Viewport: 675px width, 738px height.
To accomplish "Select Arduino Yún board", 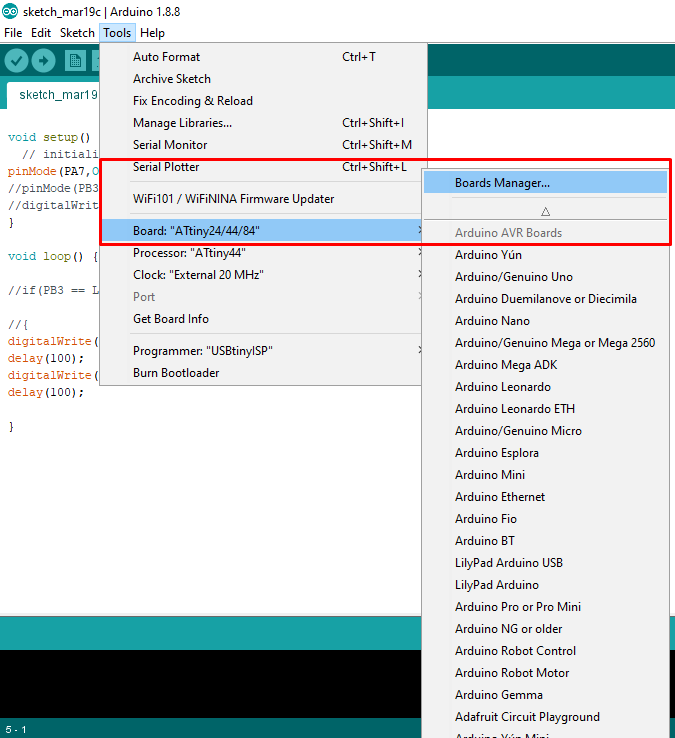I will (x=546, y=255).
